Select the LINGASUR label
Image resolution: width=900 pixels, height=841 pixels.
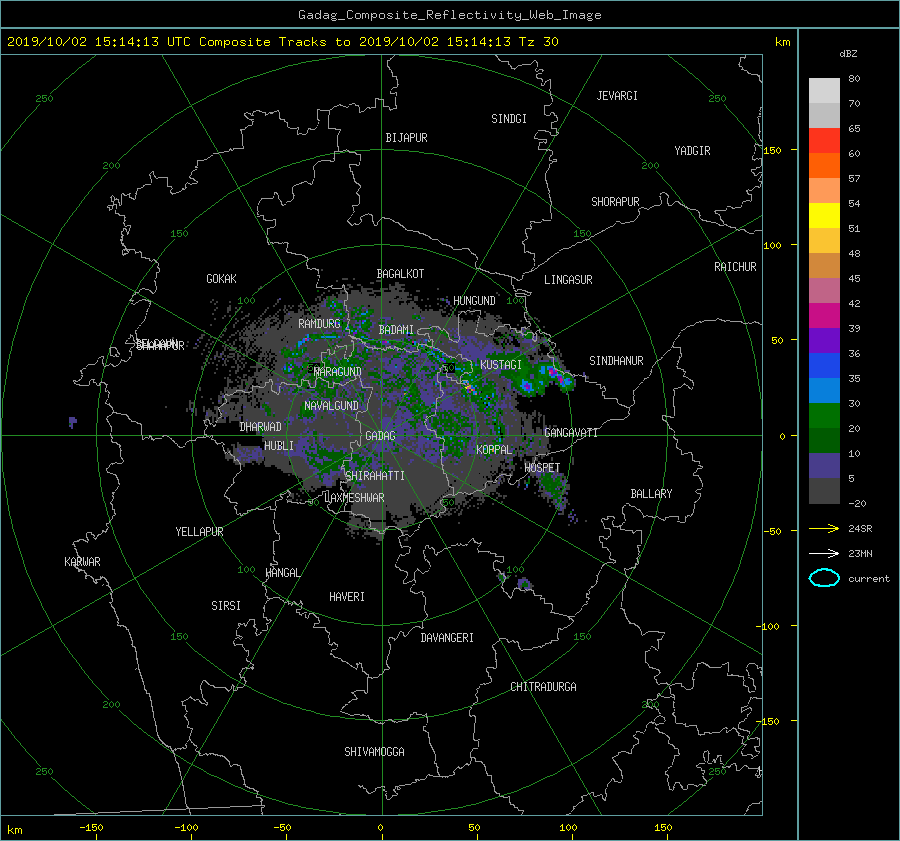[x=568, y=280]
